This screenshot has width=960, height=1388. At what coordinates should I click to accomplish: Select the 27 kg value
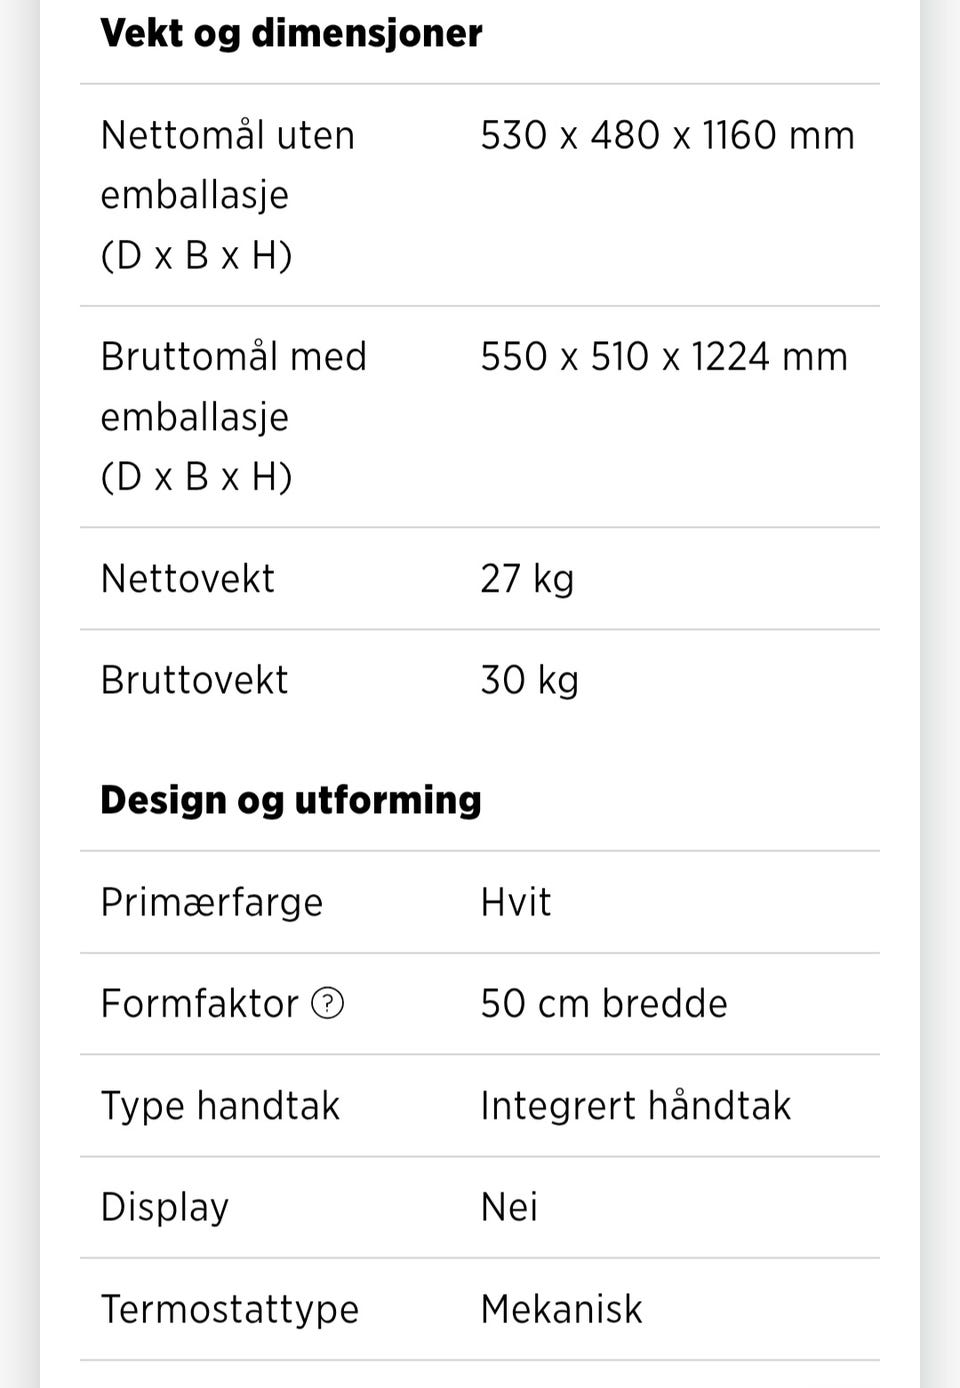(527, 579)
